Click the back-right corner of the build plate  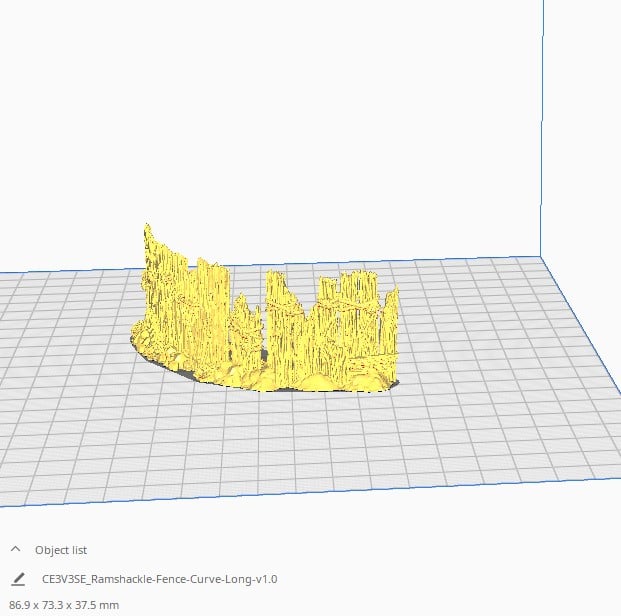pos(541,257)
